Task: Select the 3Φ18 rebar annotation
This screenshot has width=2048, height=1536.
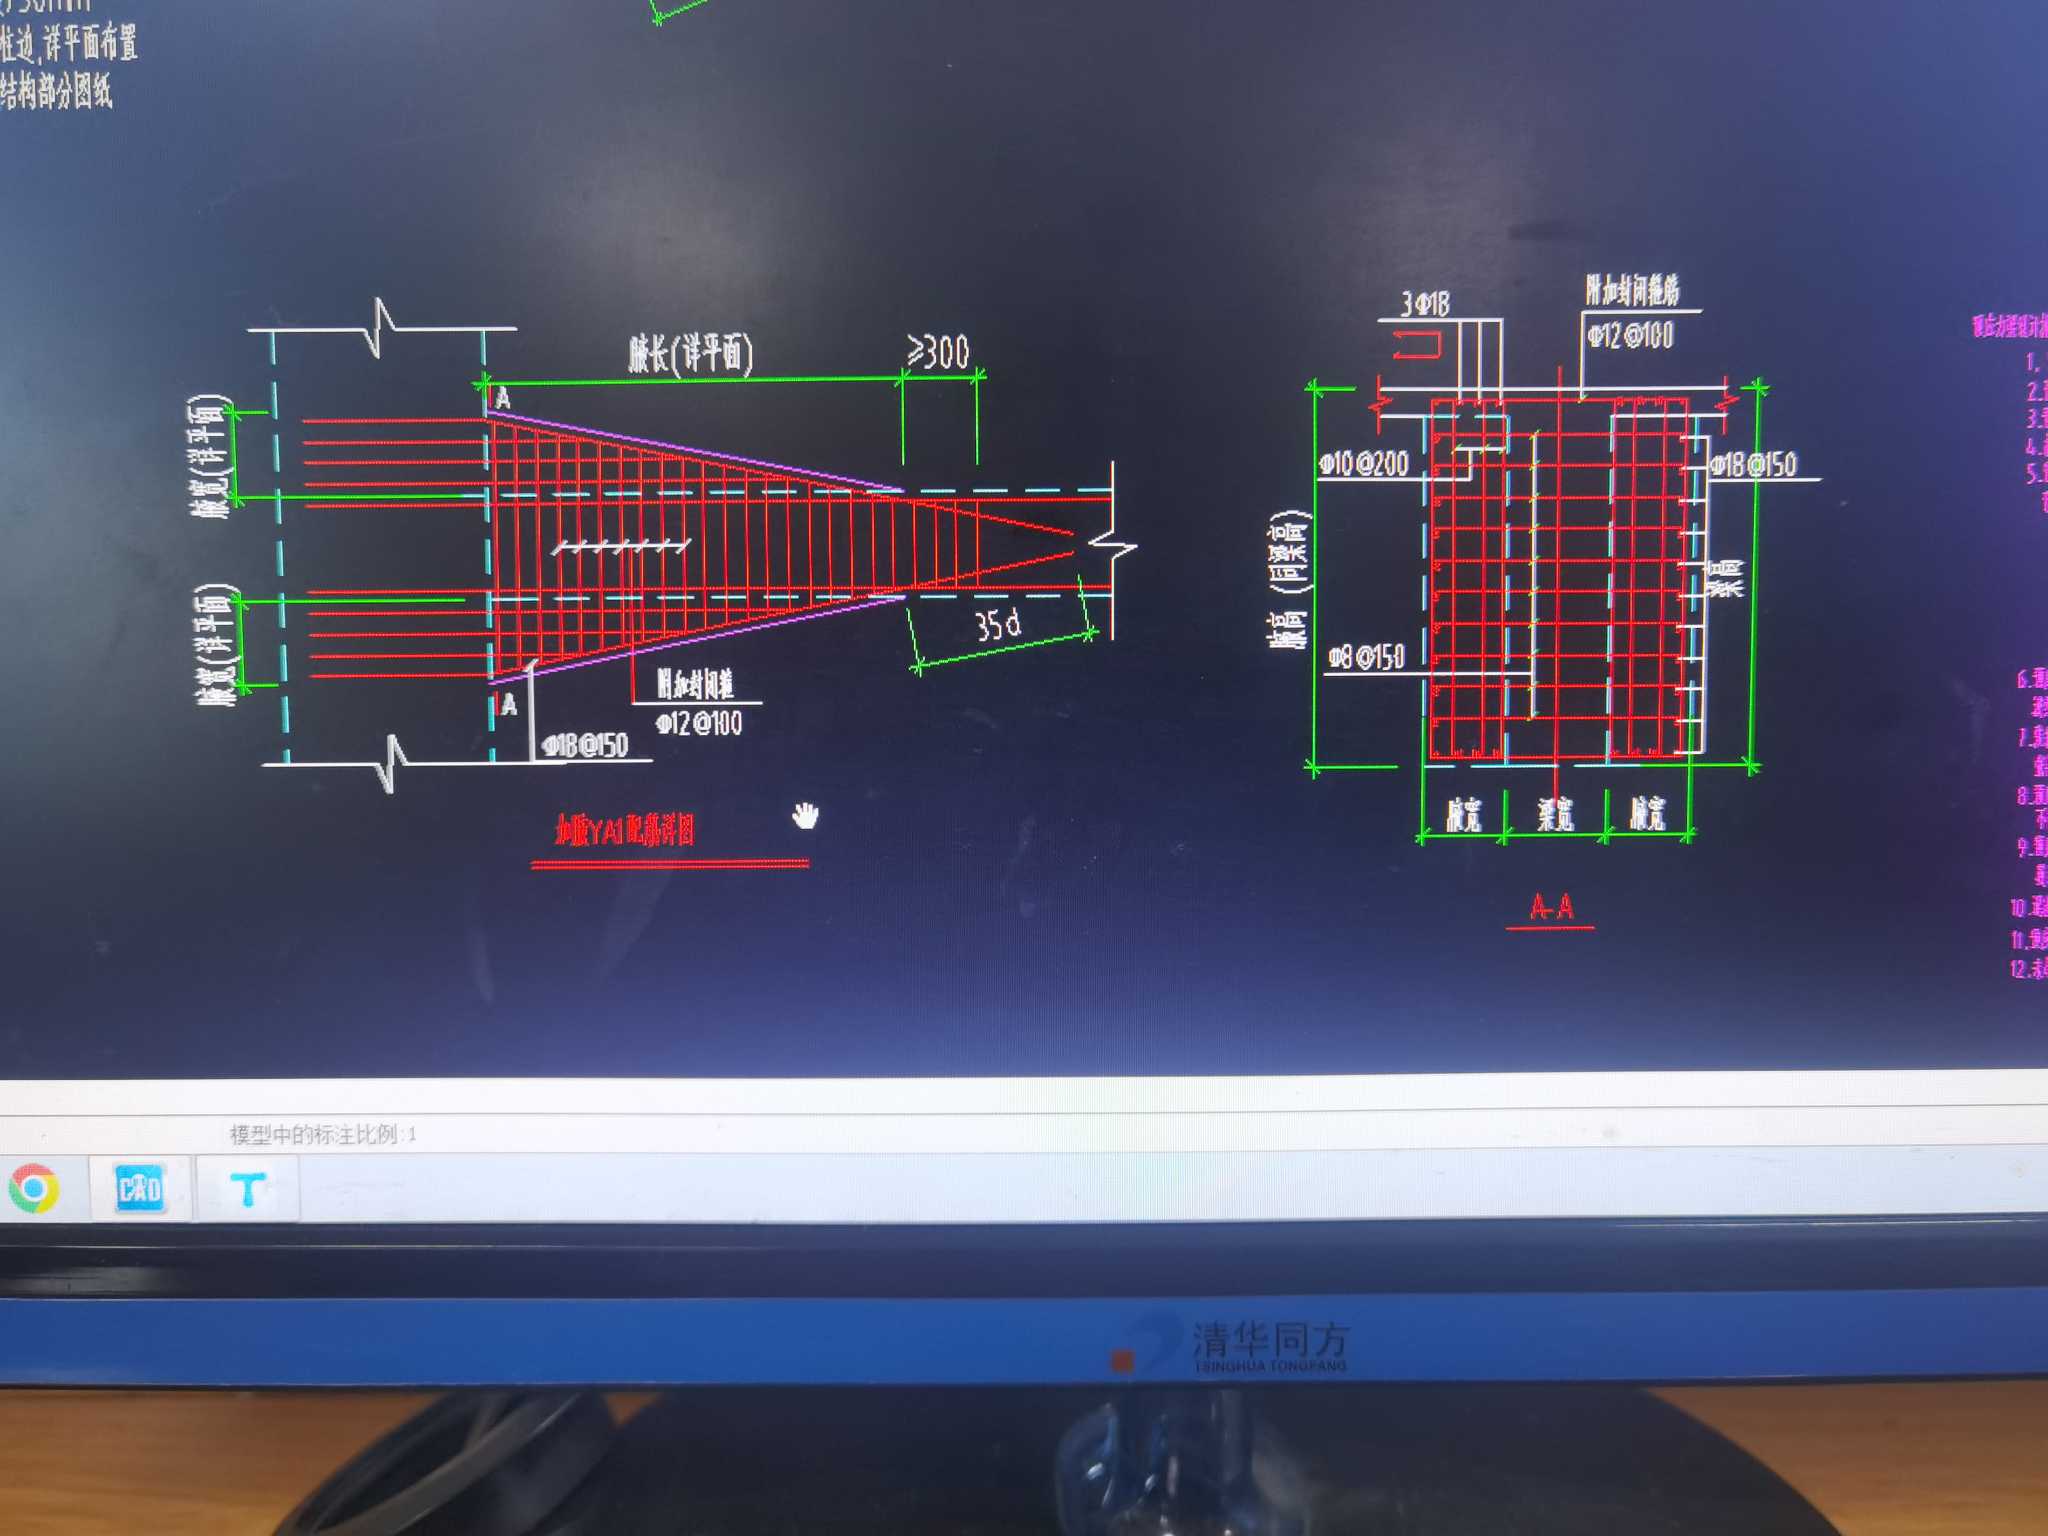Action: click(1425, 304)
